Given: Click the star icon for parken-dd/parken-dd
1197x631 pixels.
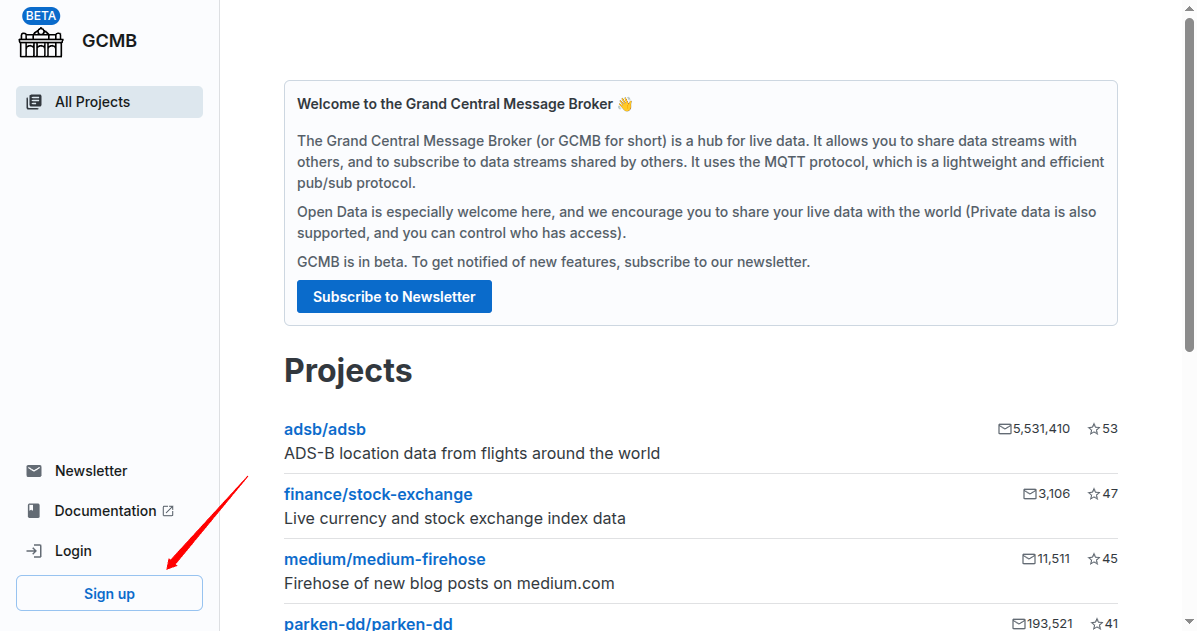Looking at the screenshot, I should (1097, 623).
